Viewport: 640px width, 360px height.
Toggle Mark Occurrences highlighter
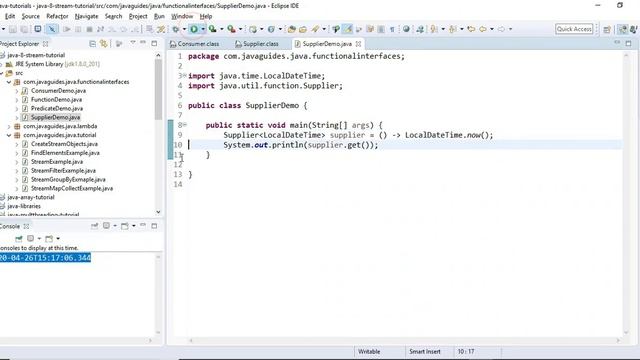coord(347,29)
